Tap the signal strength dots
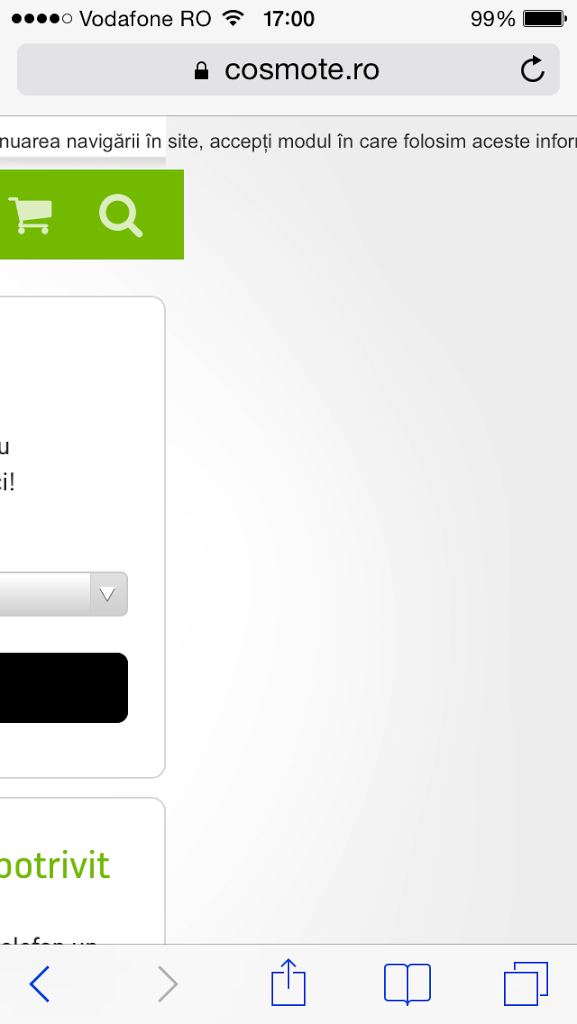 click(x=42, y=19)
